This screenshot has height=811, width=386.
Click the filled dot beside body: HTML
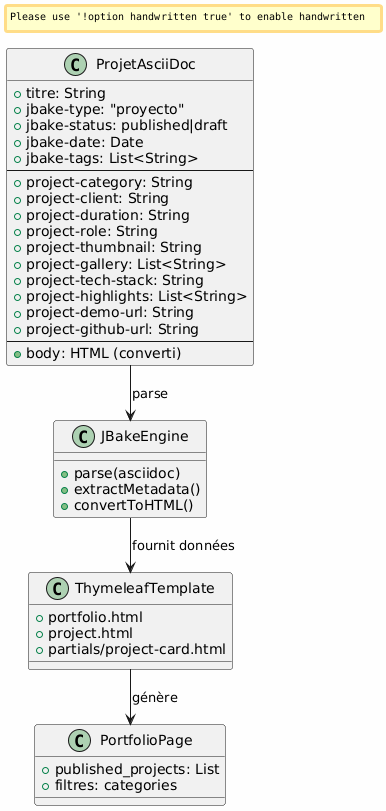(17, 354)
